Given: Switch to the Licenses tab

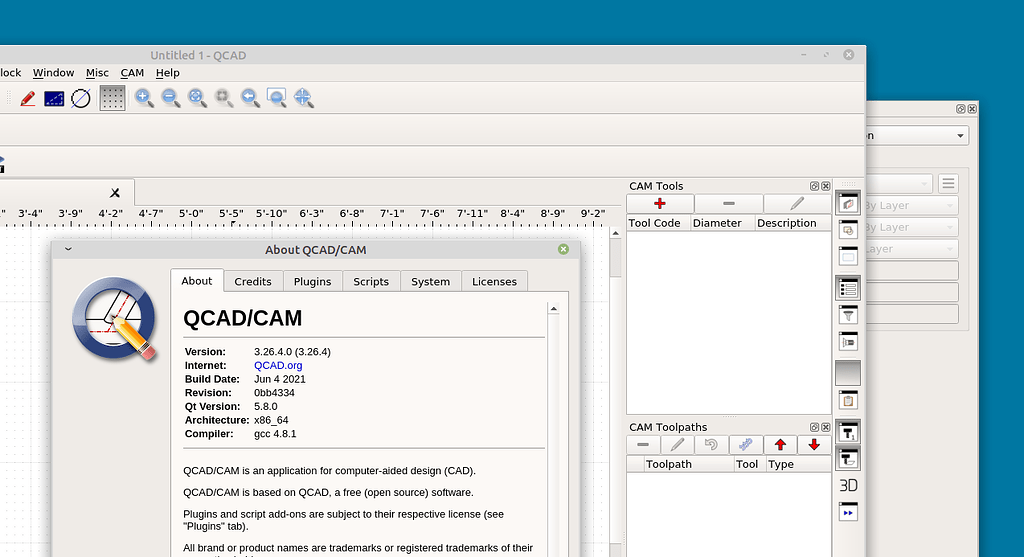Looking at the screenshot, I should [x=494, y=281].
